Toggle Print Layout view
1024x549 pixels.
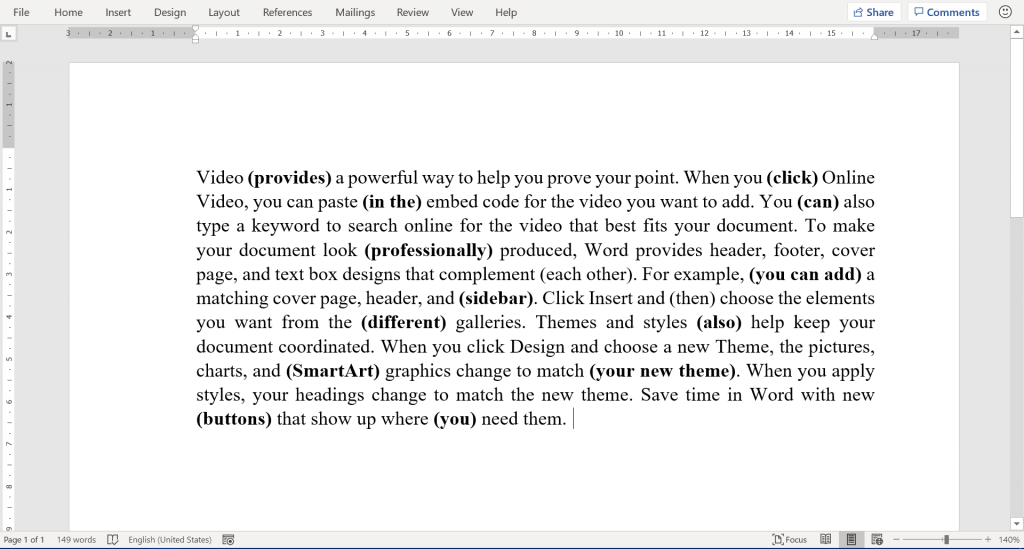click(x=851, y=540)
